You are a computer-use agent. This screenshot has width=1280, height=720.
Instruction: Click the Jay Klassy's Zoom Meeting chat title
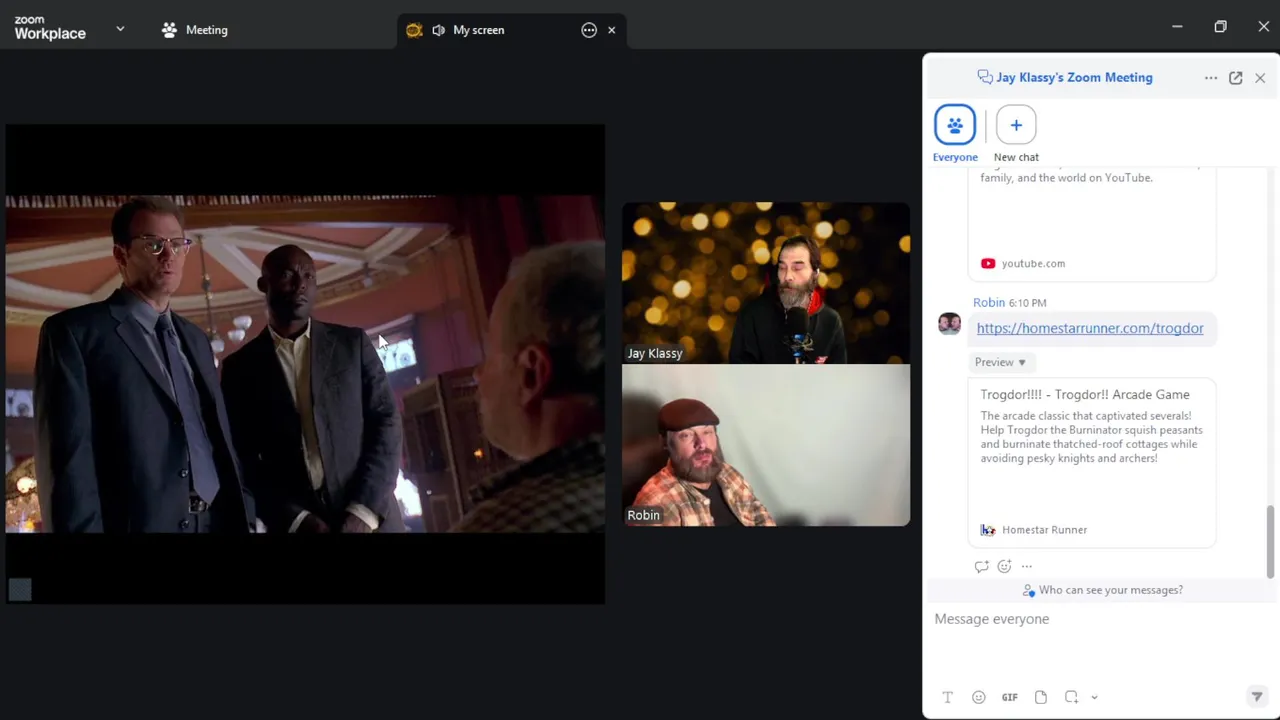(1074, 78)
